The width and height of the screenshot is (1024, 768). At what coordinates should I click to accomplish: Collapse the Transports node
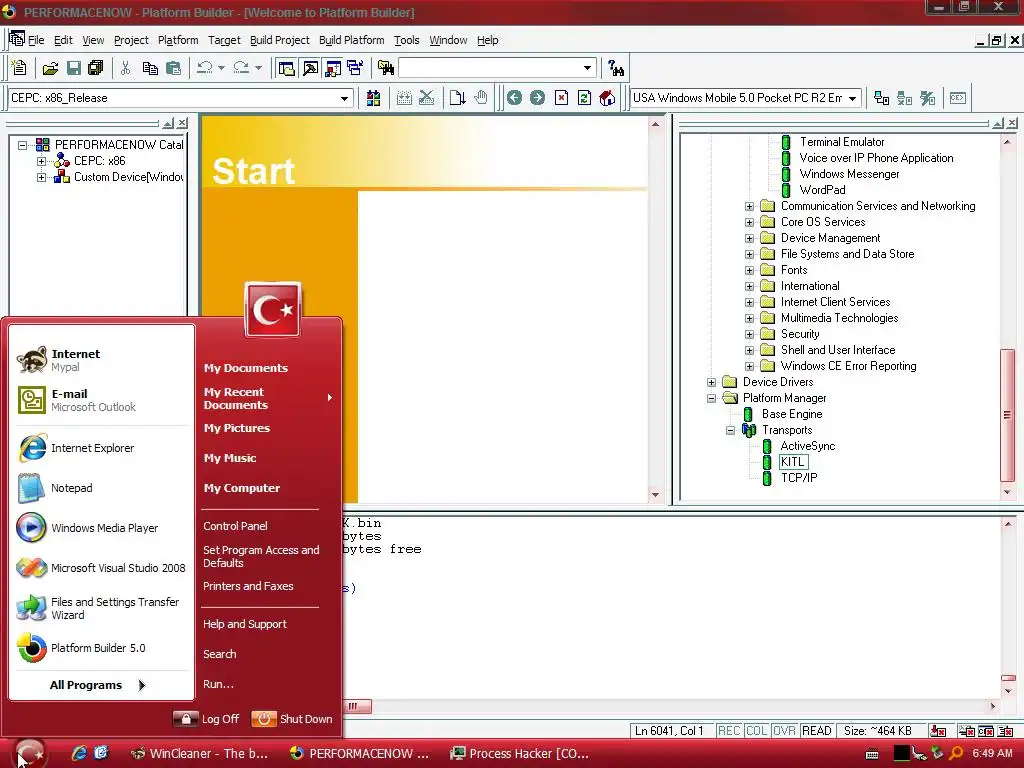[730, 430]
